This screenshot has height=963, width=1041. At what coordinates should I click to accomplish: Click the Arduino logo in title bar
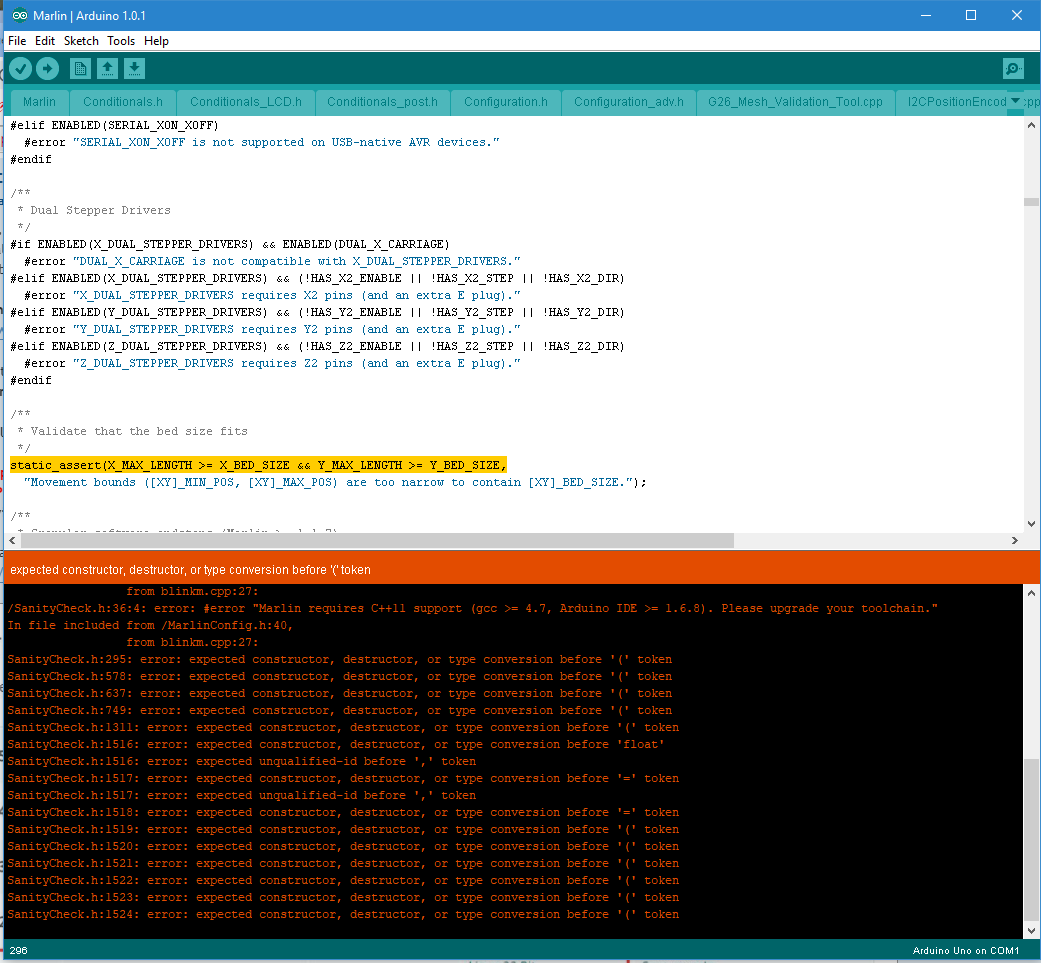20,15
